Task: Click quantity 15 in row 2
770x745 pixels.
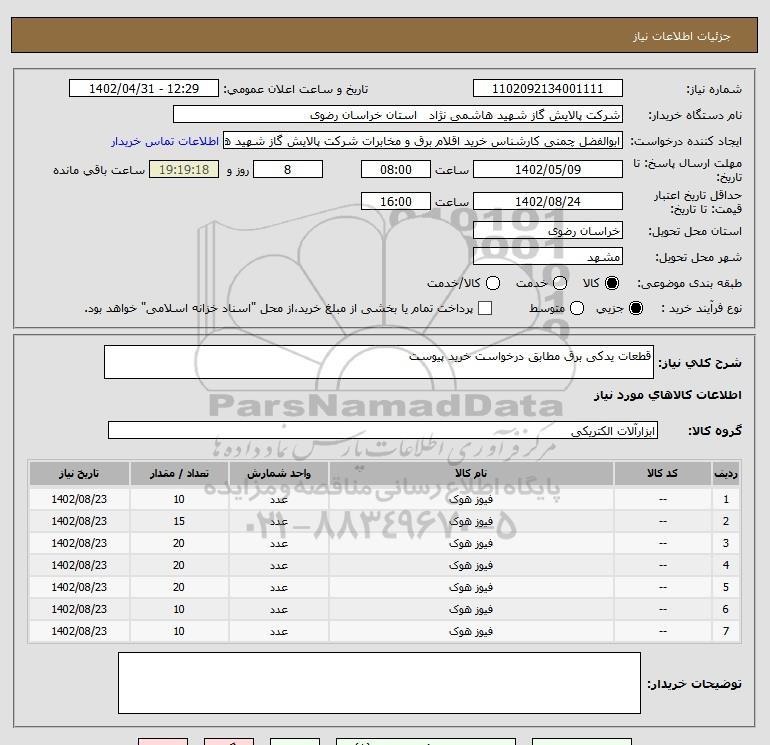Action: [179, 522]
